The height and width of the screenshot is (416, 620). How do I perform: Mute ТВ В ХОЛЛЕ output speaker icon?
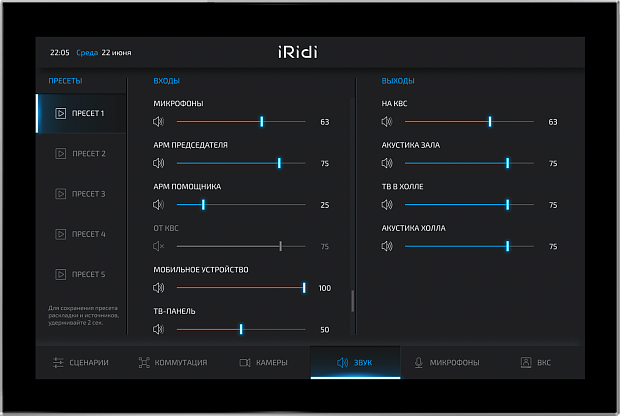click(387, 205)
